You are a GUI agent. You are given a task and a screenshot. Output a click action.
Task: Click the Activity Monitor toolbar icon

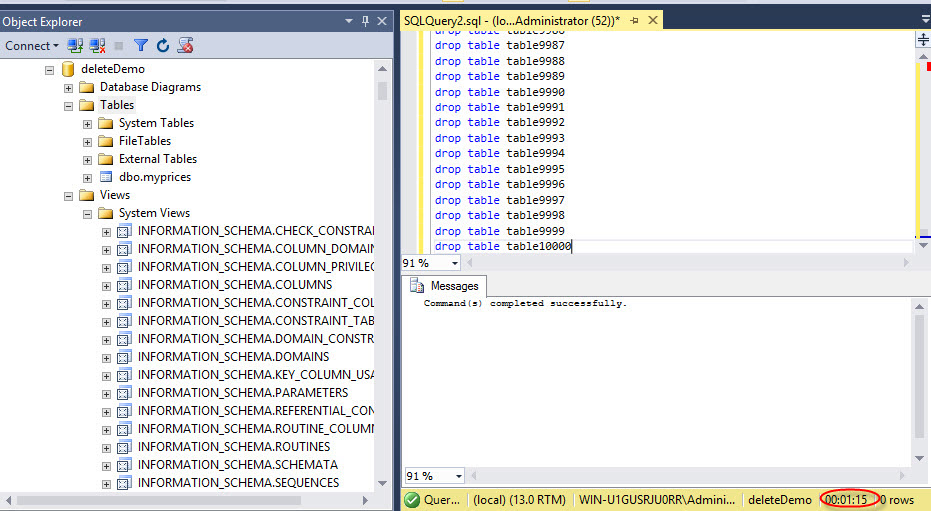[186, 46]
